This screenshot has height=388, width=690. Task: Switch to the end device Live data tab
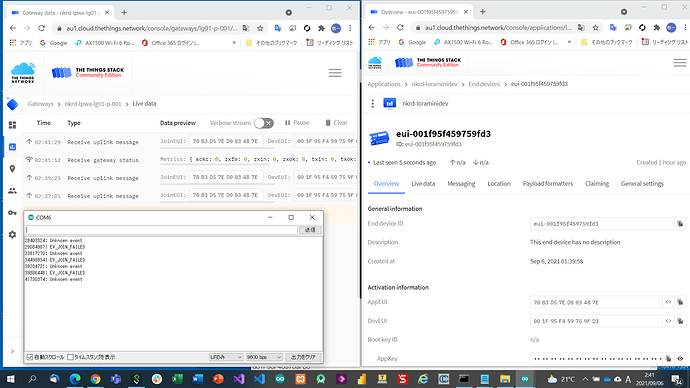(x=423, y=183)
